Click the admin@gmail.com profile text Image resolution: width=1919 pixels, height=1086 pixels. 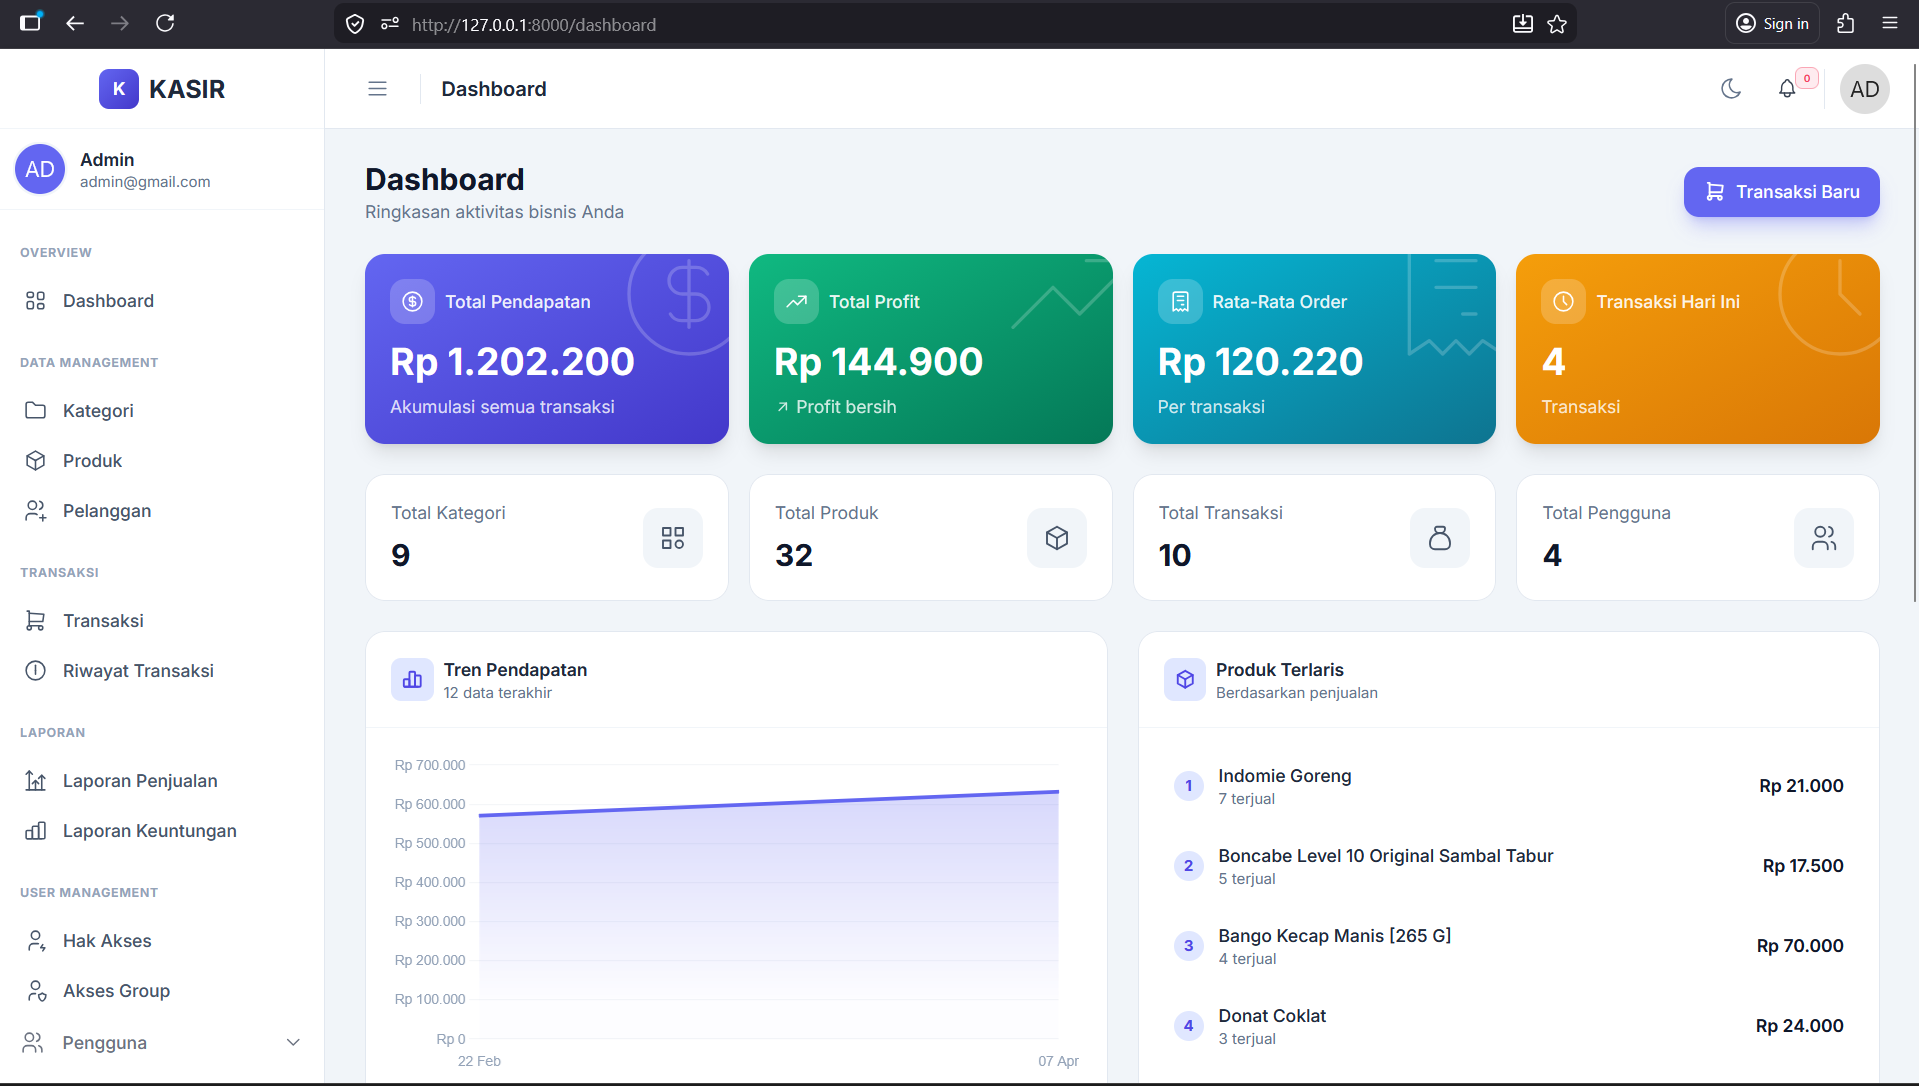tap(145, 182)
